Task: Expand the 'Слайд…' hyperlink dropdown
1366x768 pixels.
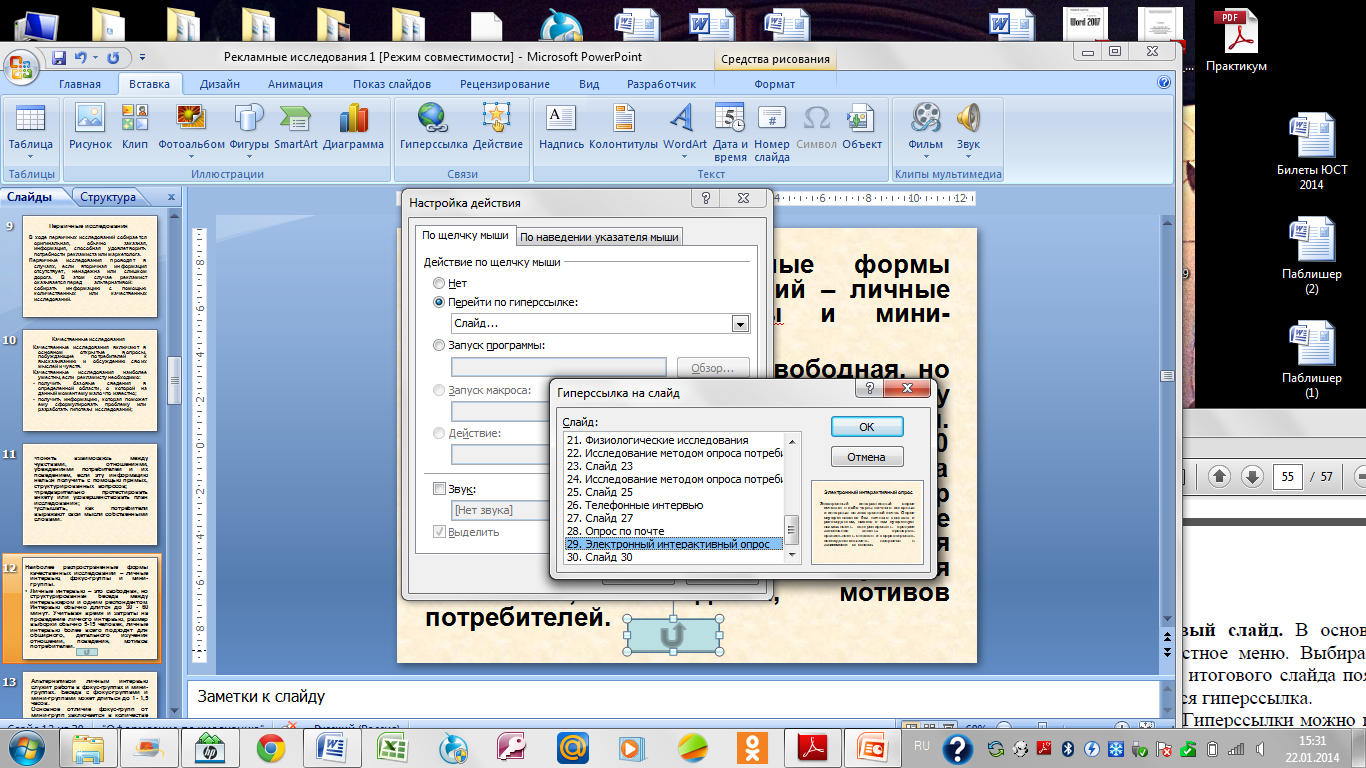Action: [x=740, y=324]
